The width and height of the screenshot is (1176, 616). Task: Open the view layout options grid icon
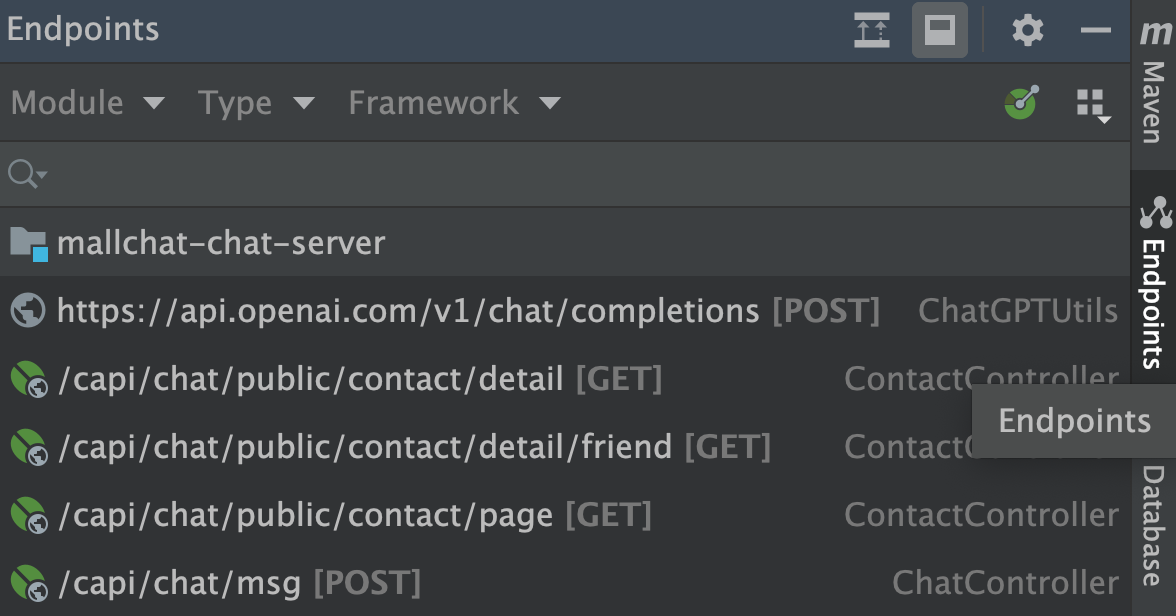[1092, 103]
